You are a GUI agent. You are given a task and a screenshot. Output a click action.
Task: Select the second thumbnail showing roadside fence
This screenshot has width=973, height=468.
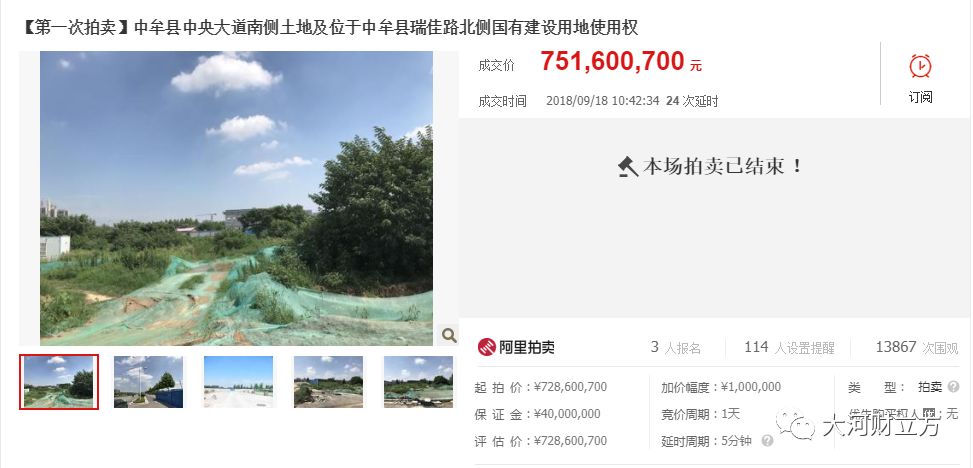148,382
